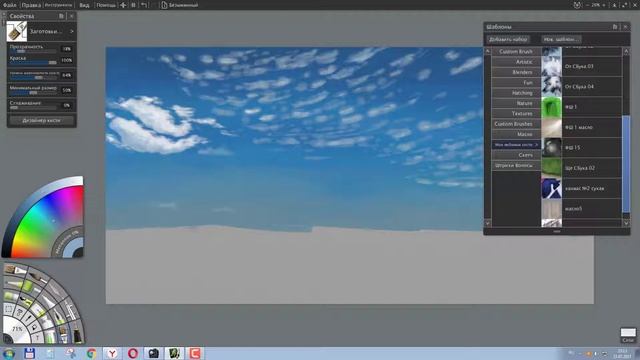640x360 pixels.
Task: Select the Custom Brushes preset group
Action: pyautogui.click(x=516, y=124)
